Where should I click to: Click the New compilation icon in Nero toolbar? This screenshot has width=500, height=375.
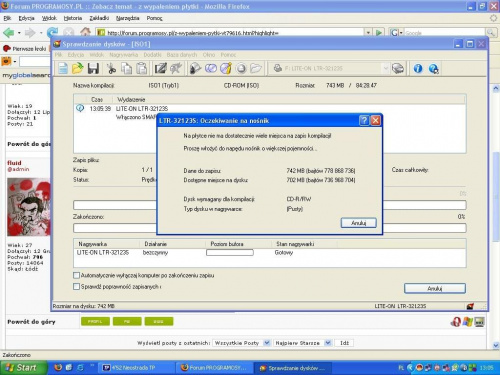(x=63, y=68)
